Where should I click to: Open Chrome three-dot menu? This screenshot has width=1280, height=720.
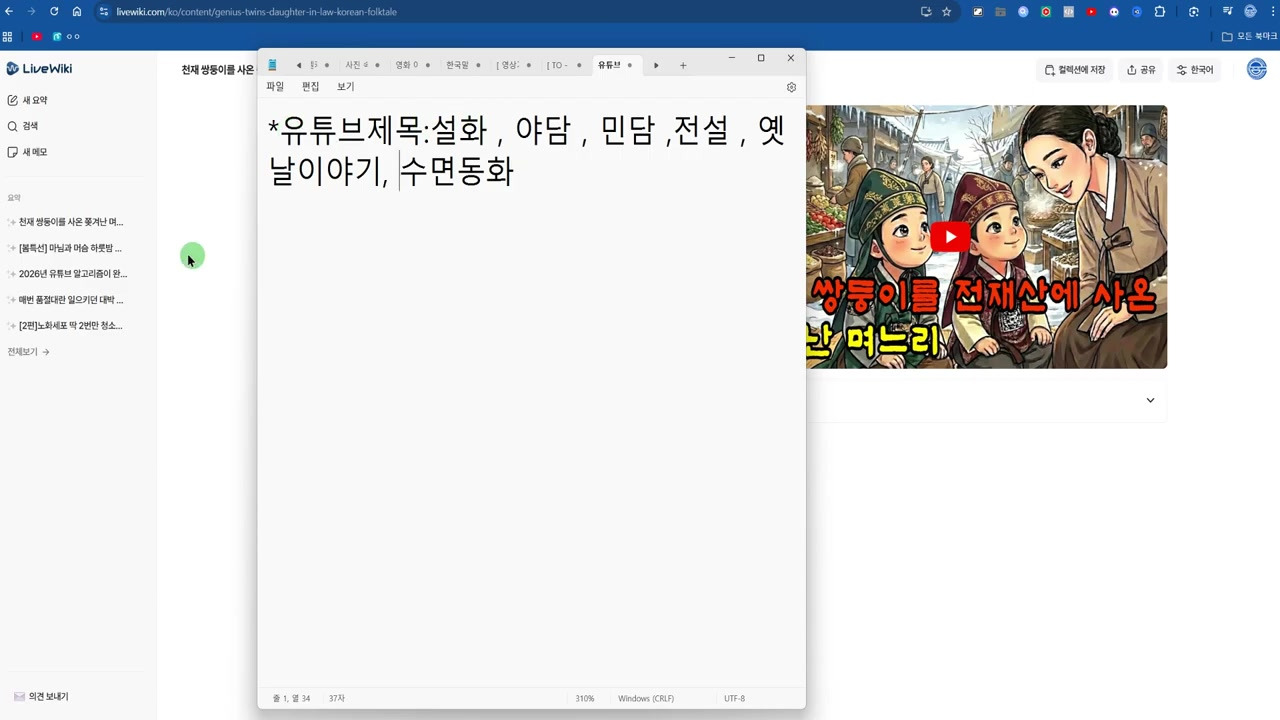[1271, 12]
